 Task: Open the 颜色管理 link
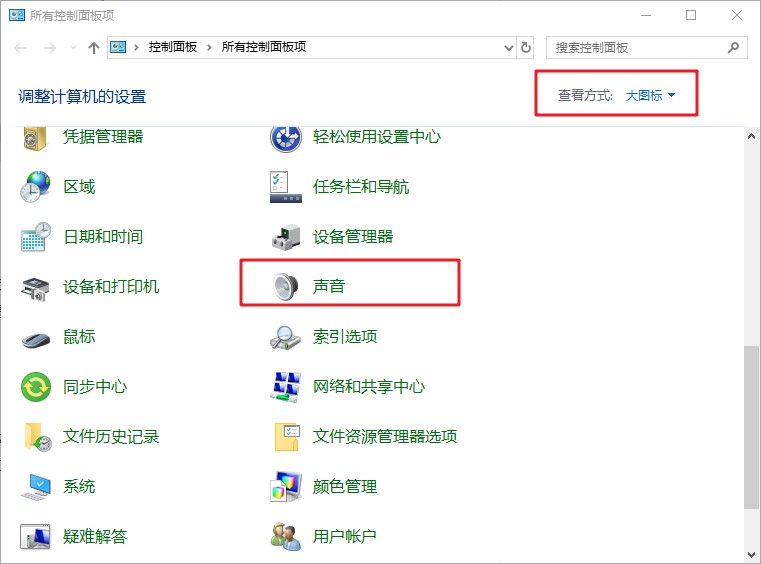(345, 486)
